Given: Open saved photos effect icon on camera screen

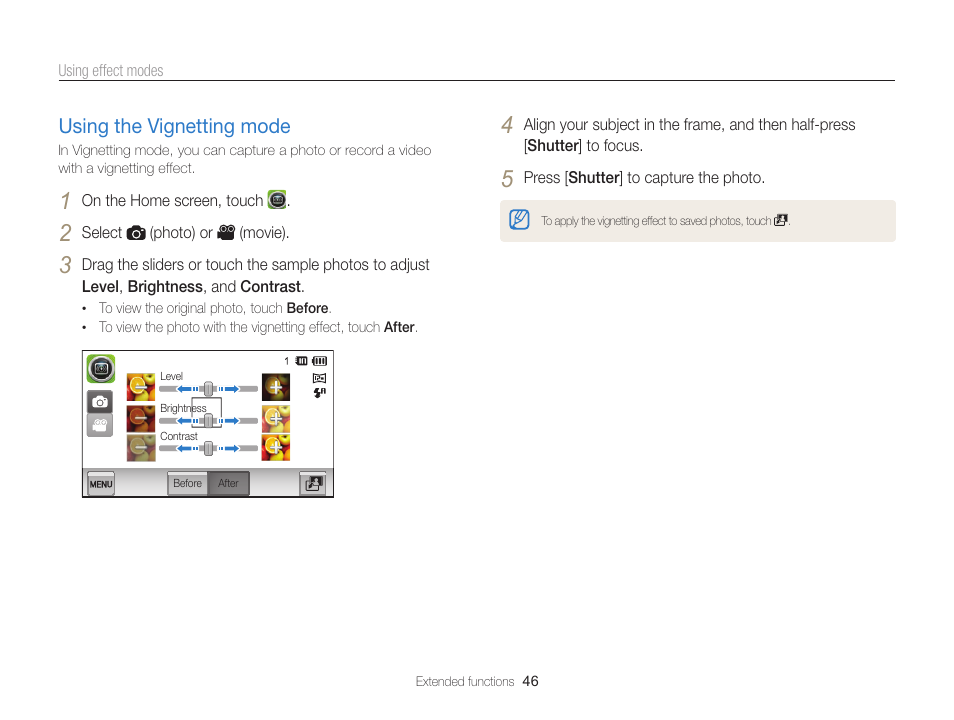Looking at the screenshot, I should click(x=313, y=484).
